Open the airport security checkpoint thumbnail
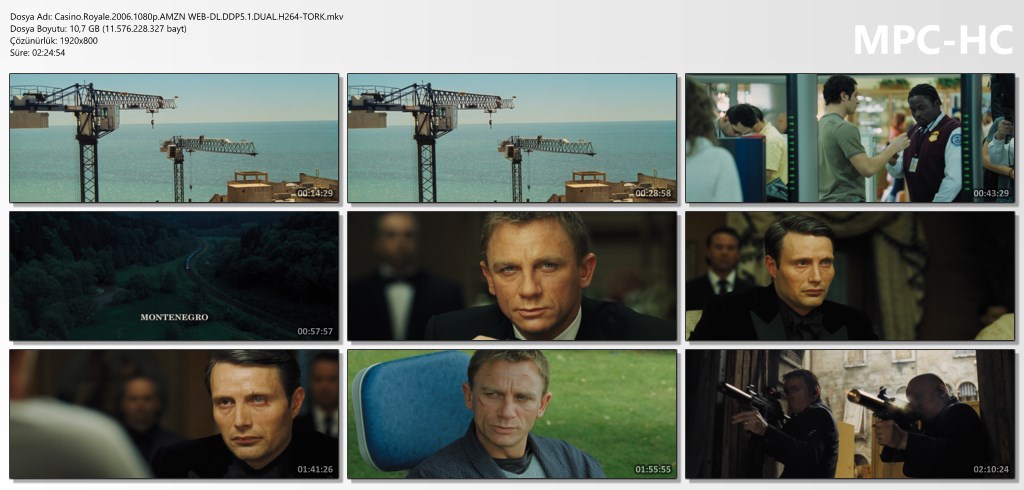This screenshot has width=1024, height=490. tap(849, 138)
